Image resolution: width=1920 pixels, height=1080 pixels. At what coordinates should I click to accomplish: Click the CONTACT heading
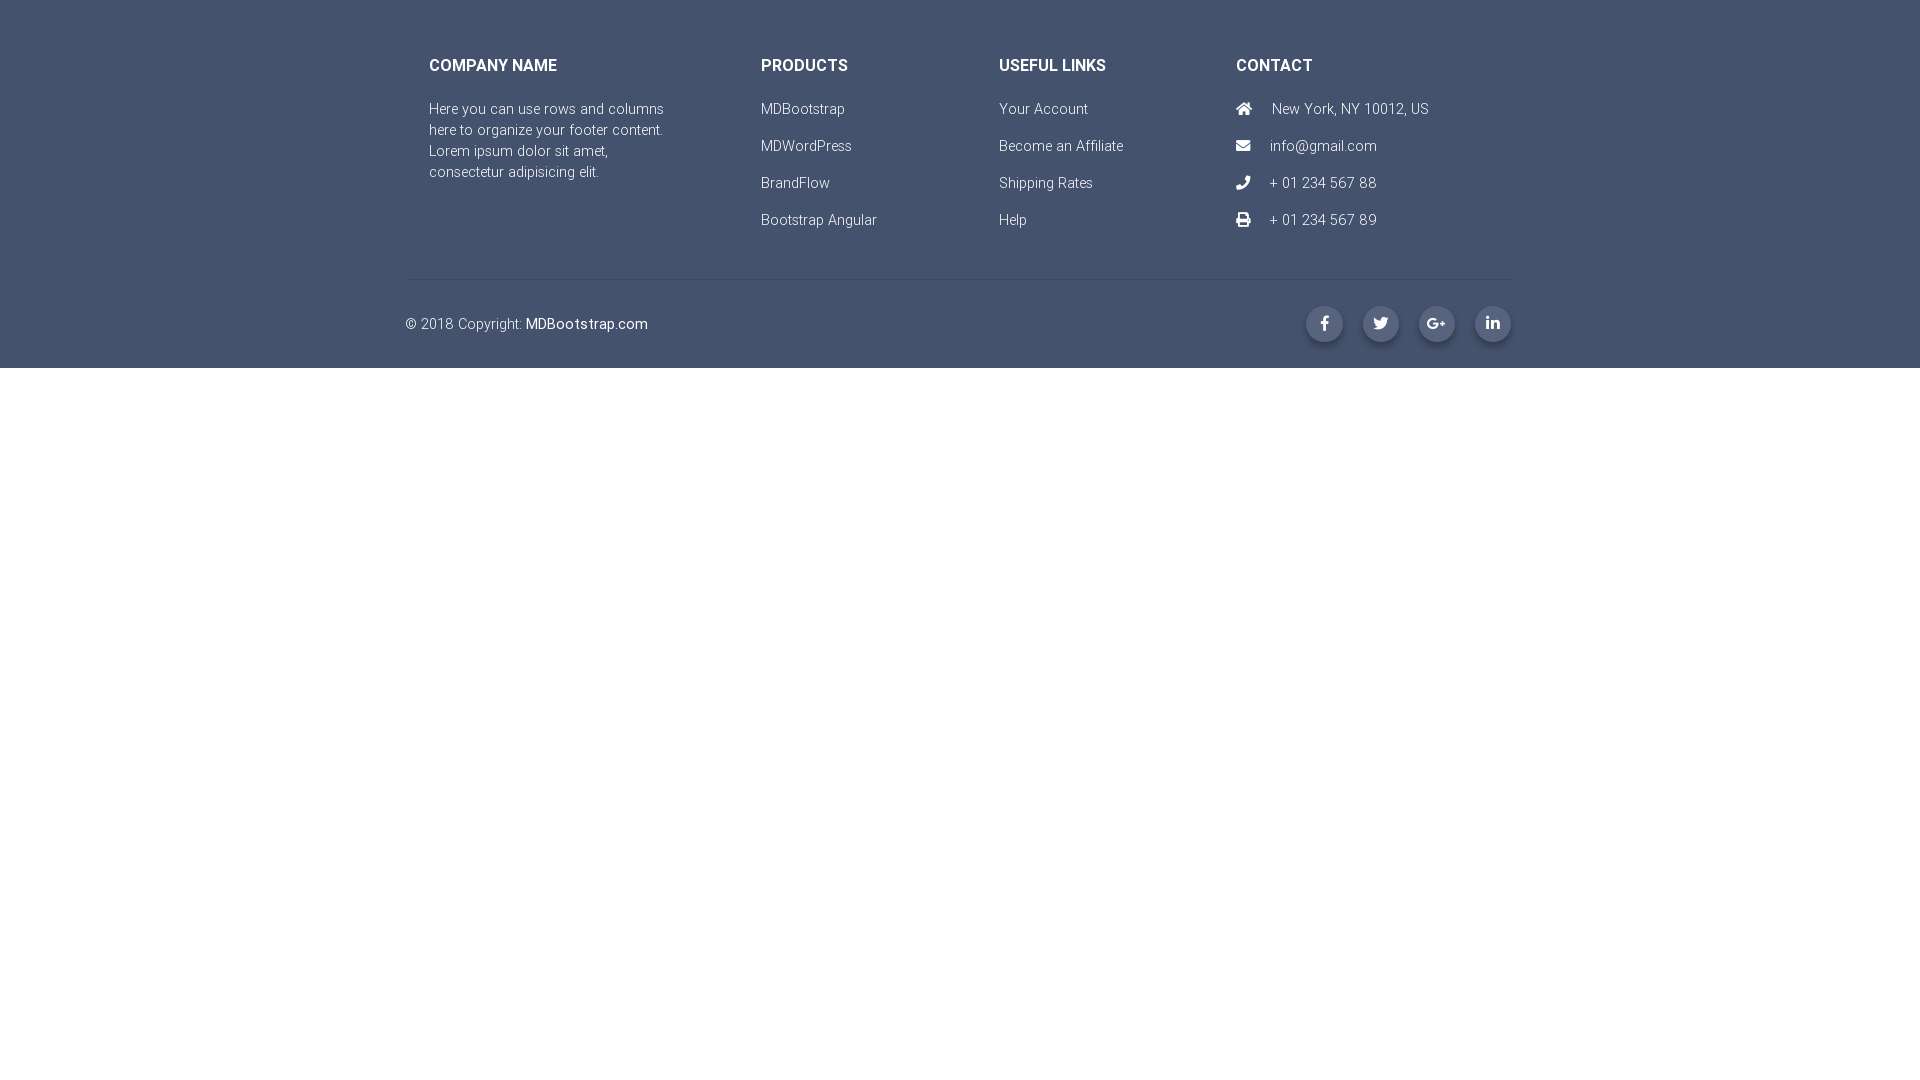tap(1274, 66)
